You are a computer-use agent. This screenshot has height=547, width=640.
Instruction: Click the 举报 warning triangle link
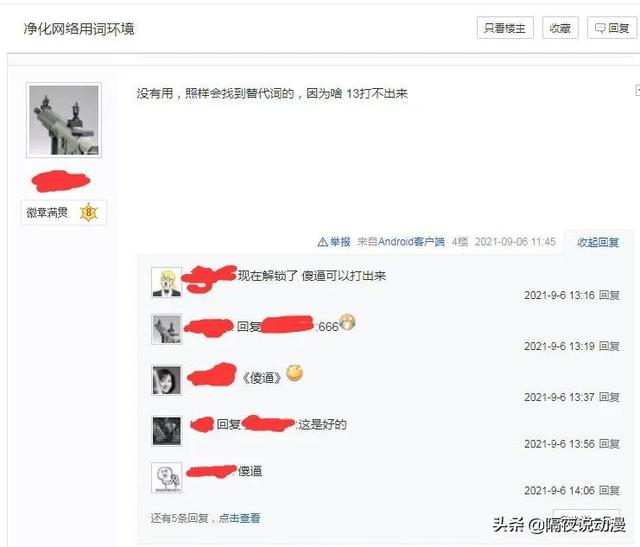[334, 242]
